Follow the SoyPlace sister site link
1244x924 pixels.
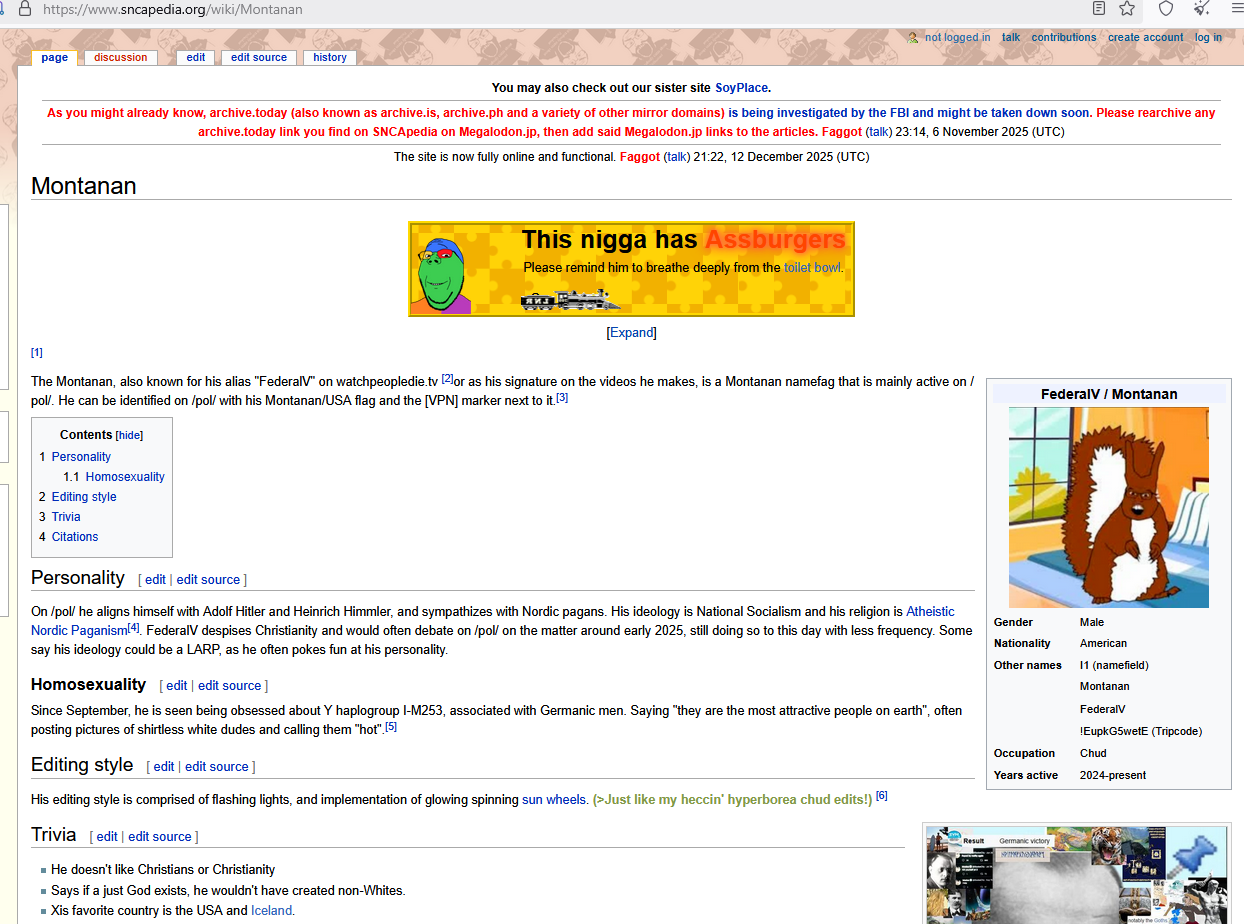[x=741, y=88]
